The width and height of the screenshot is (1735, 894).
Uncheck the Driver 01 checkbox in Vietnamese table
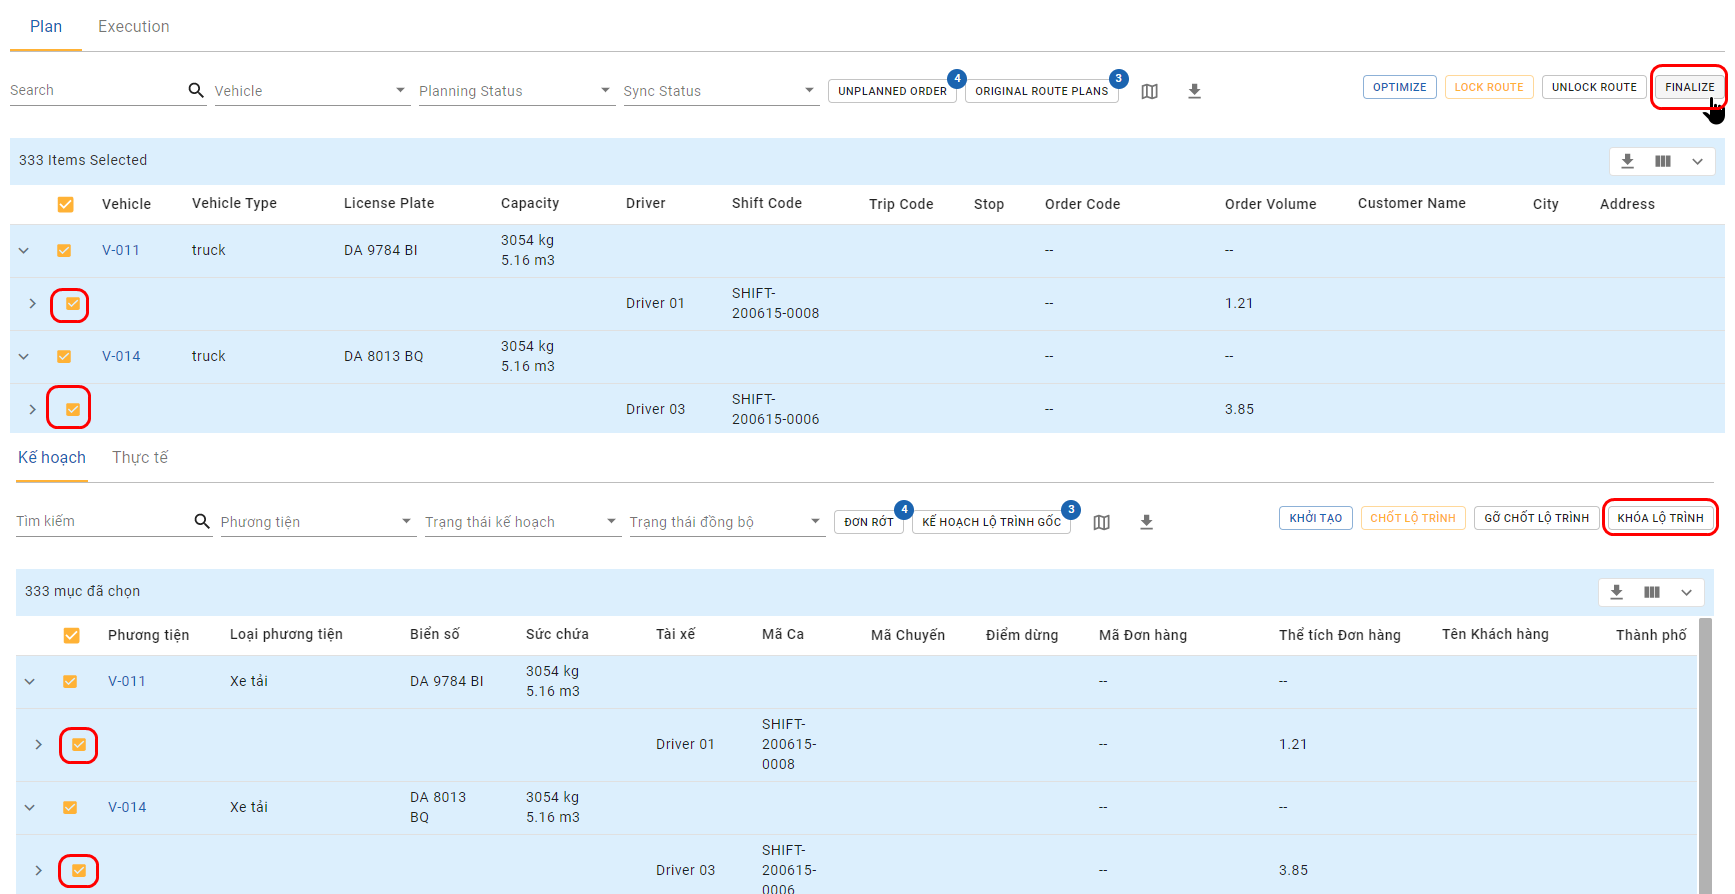click(79, 744)
